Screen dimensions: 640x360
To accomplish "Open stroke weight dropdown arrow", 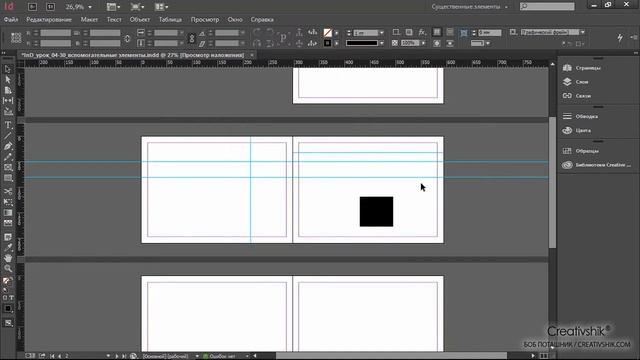I will [x=382, y=33].
